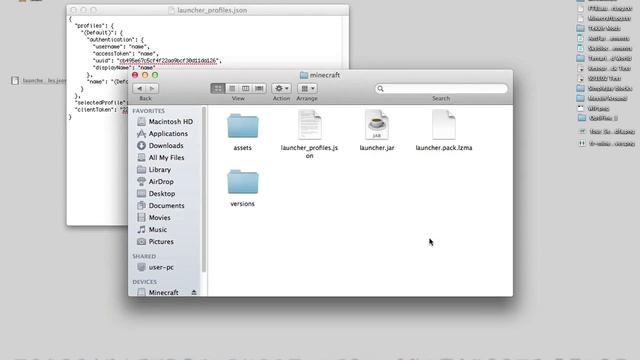Click the "username" line in the JSON editor
Viewport: 640px width, 360px height.
pos(121,47)
